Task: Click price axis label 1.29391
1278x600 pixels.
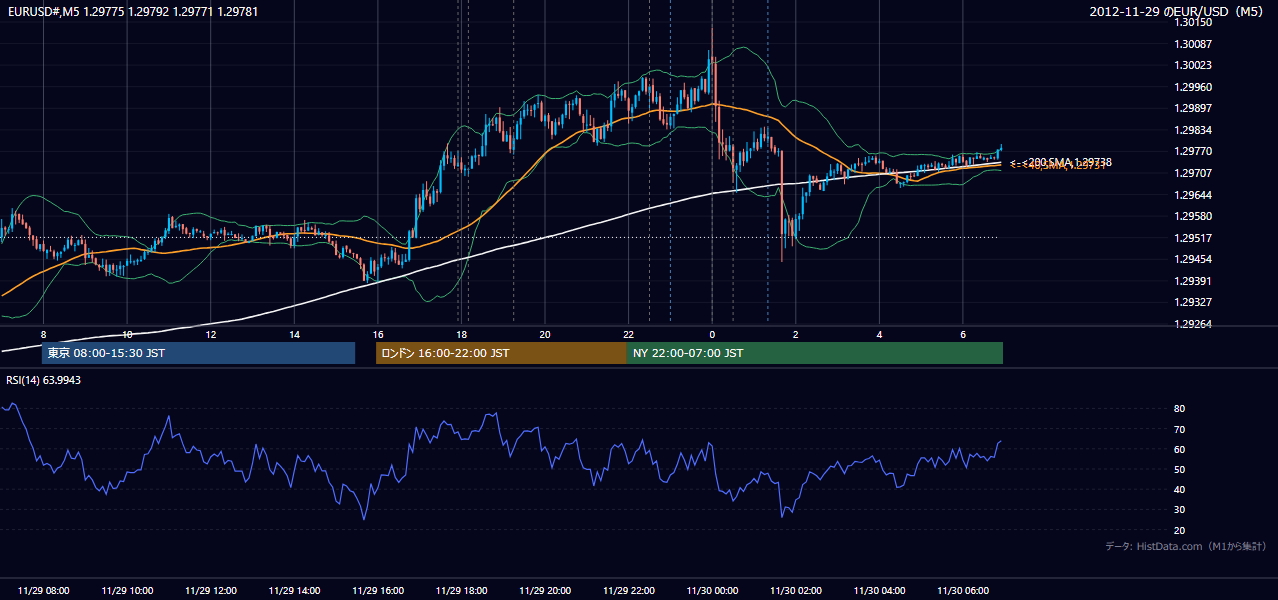Action: [x=1193, y=281]
